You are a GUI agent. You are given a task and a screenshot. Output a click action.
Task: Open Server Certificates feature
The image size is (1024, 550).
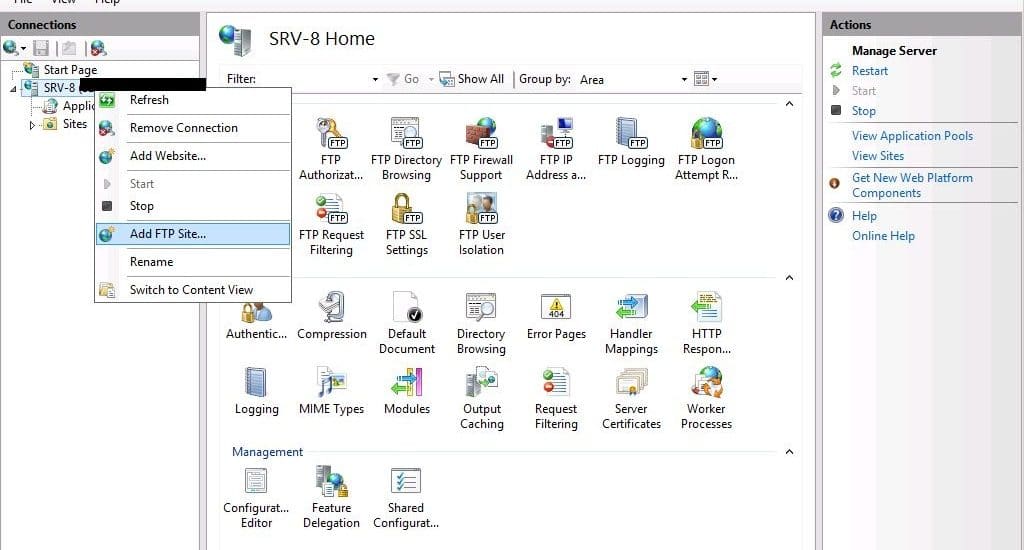click(x=631, y=398)
